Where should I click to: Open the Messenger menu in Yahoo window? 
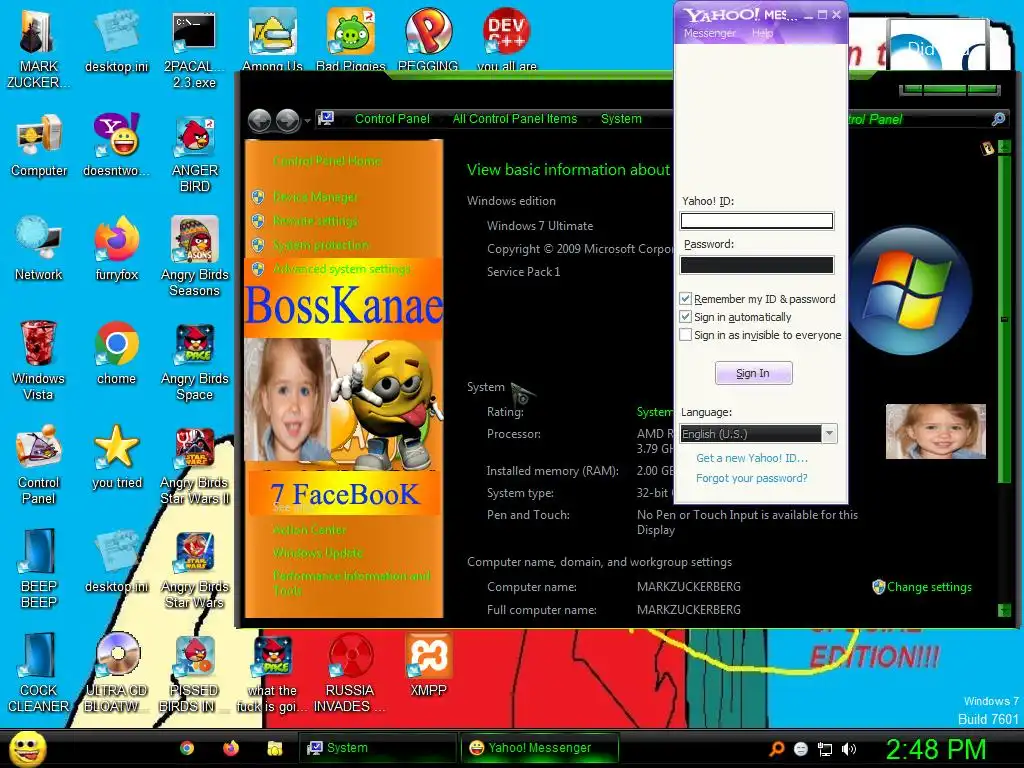point(709,33)
